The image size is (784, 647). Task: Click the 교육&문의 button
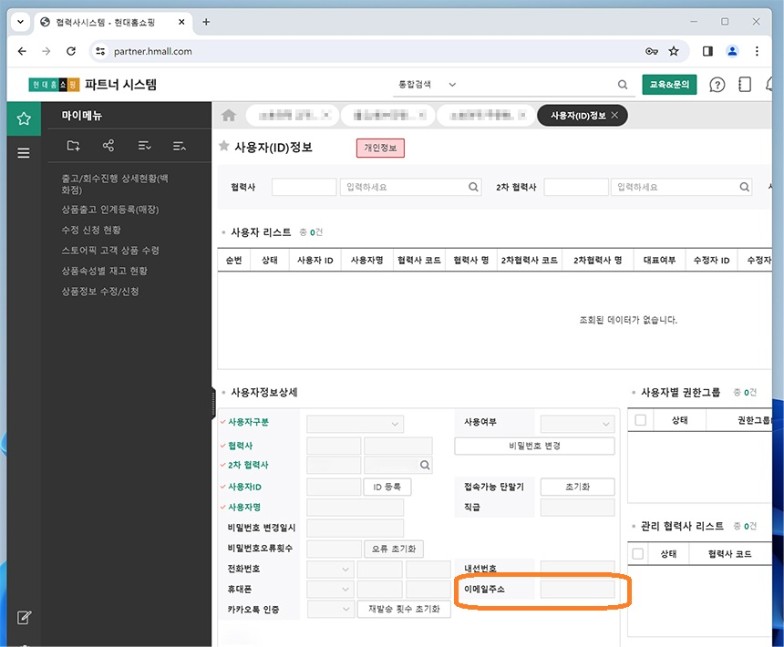coord(669,84)
